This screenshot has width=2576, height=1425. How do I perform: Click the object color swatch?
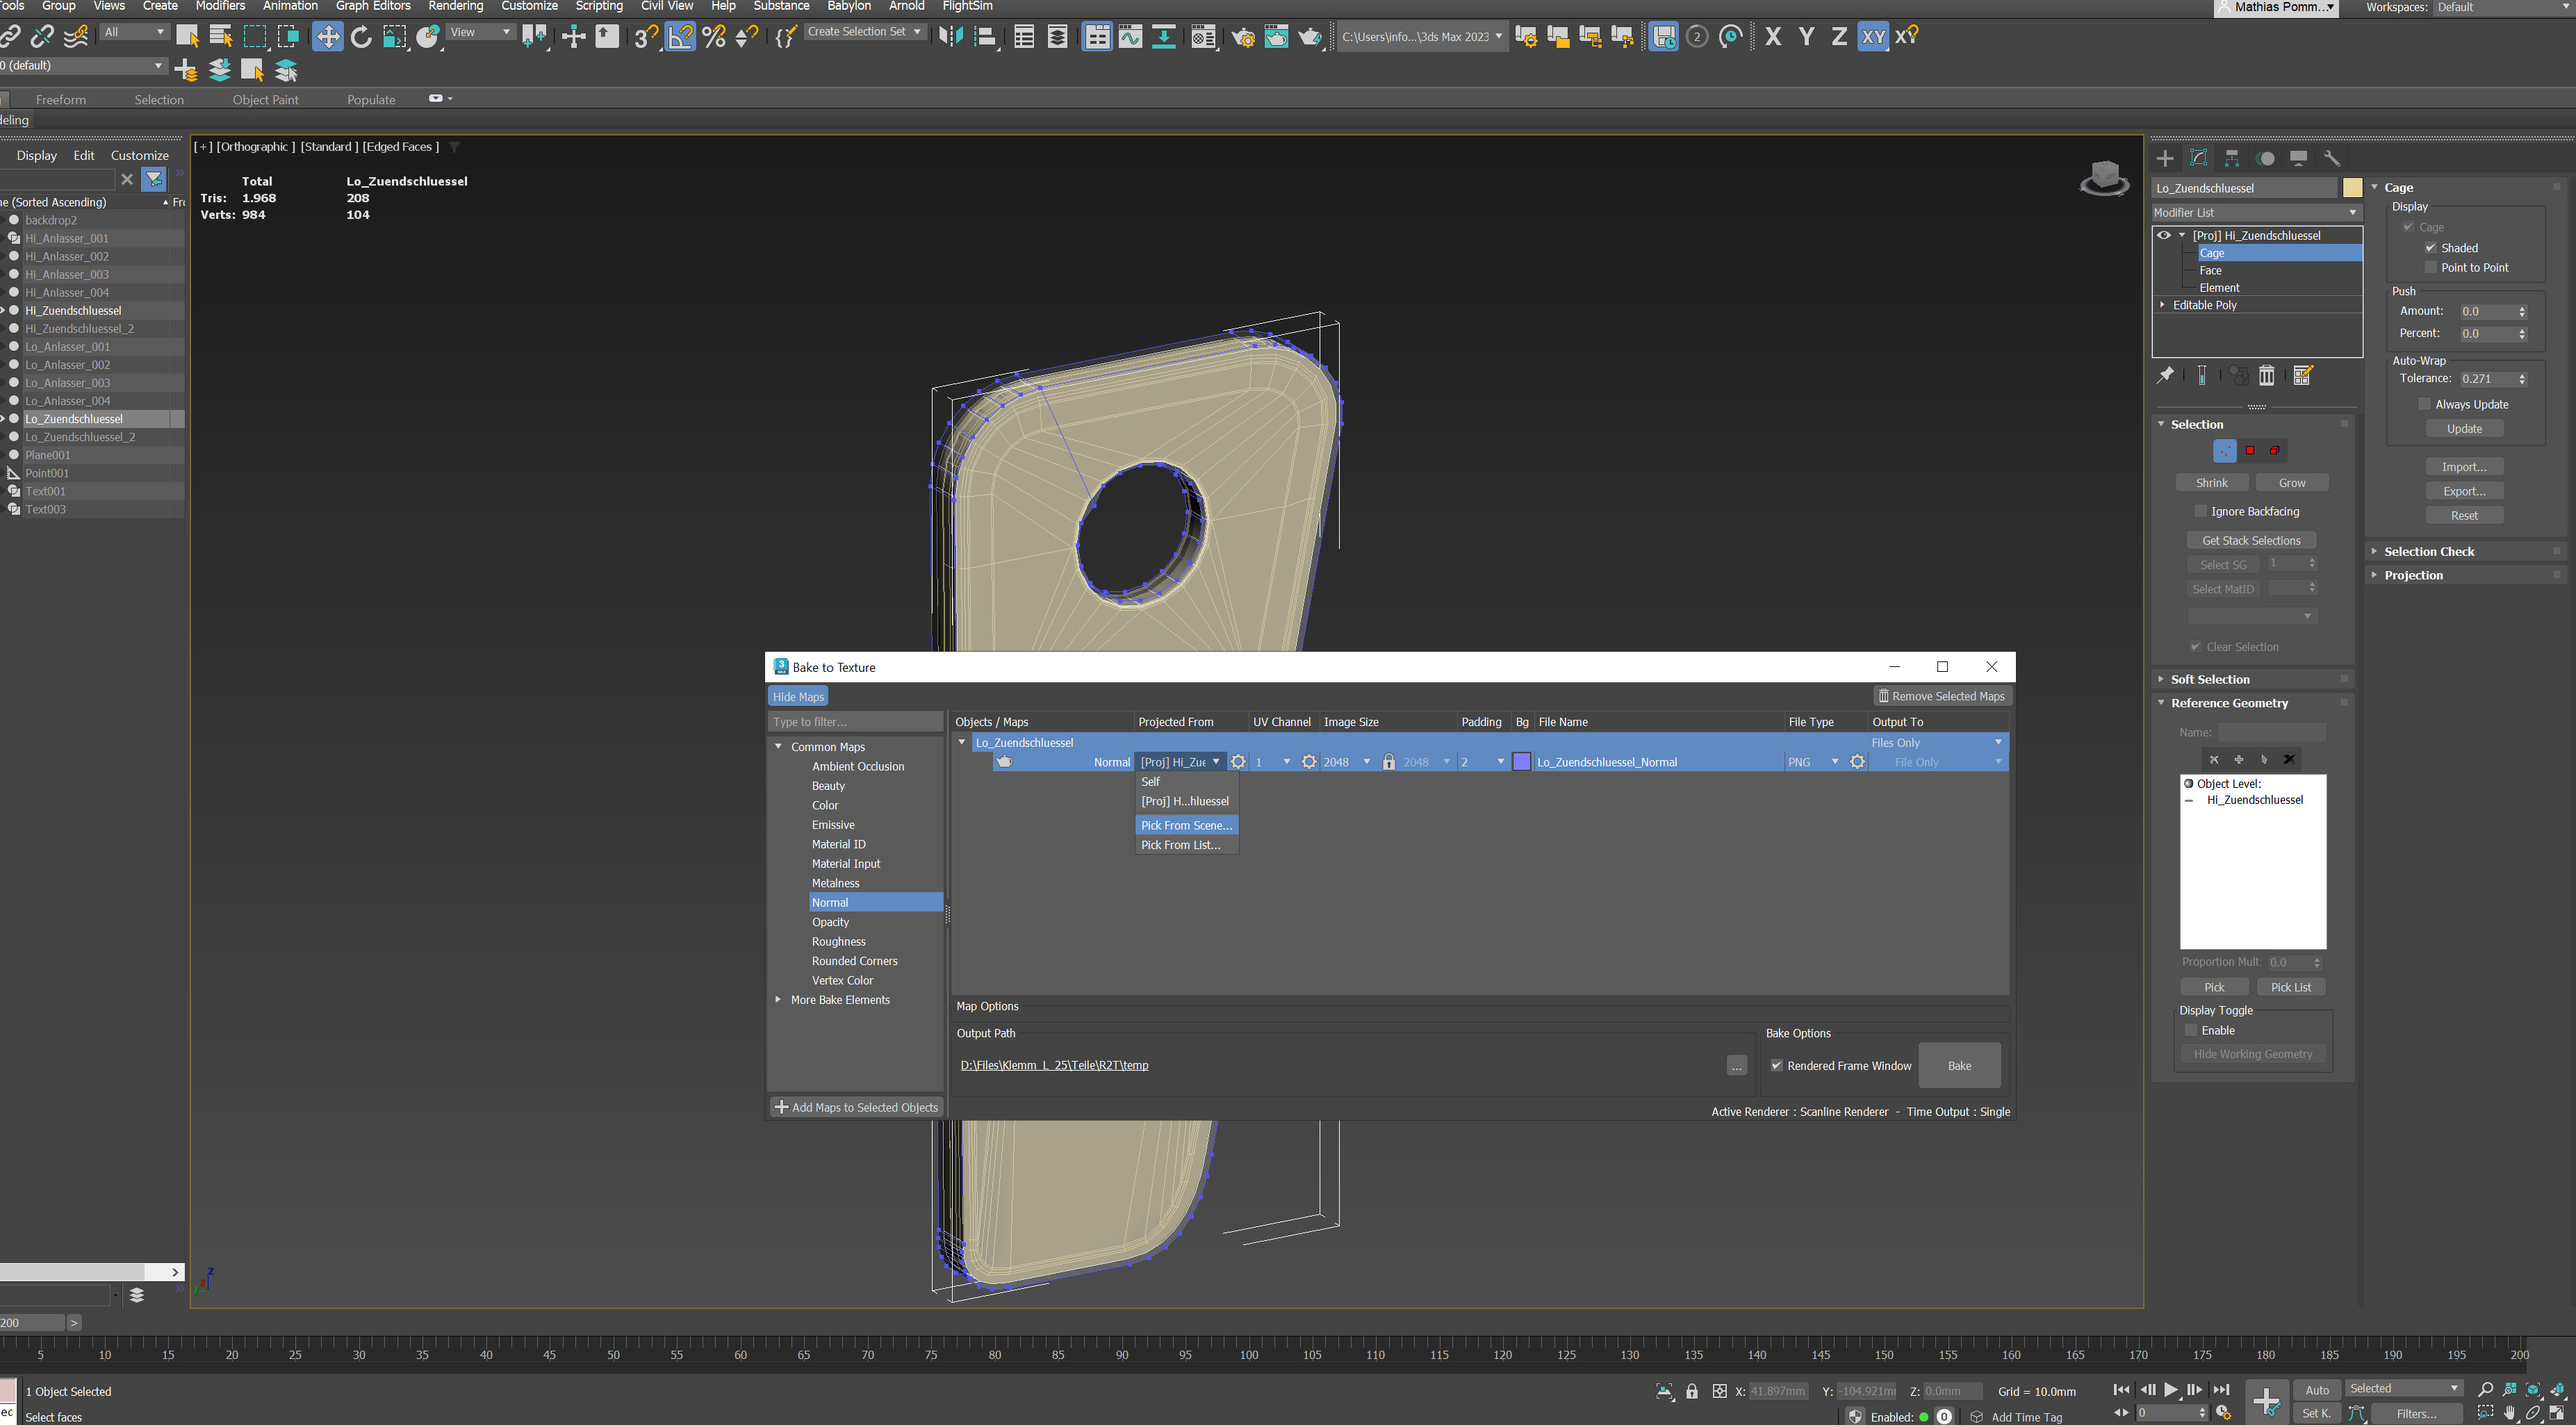[x=2352, y=188]
